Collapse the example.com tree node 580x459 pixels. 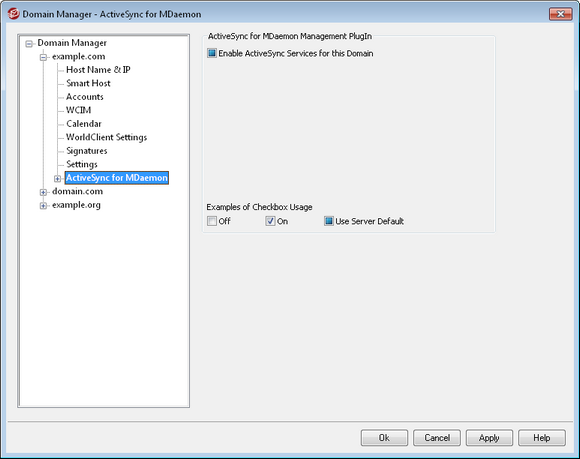(x=43, y=57)
